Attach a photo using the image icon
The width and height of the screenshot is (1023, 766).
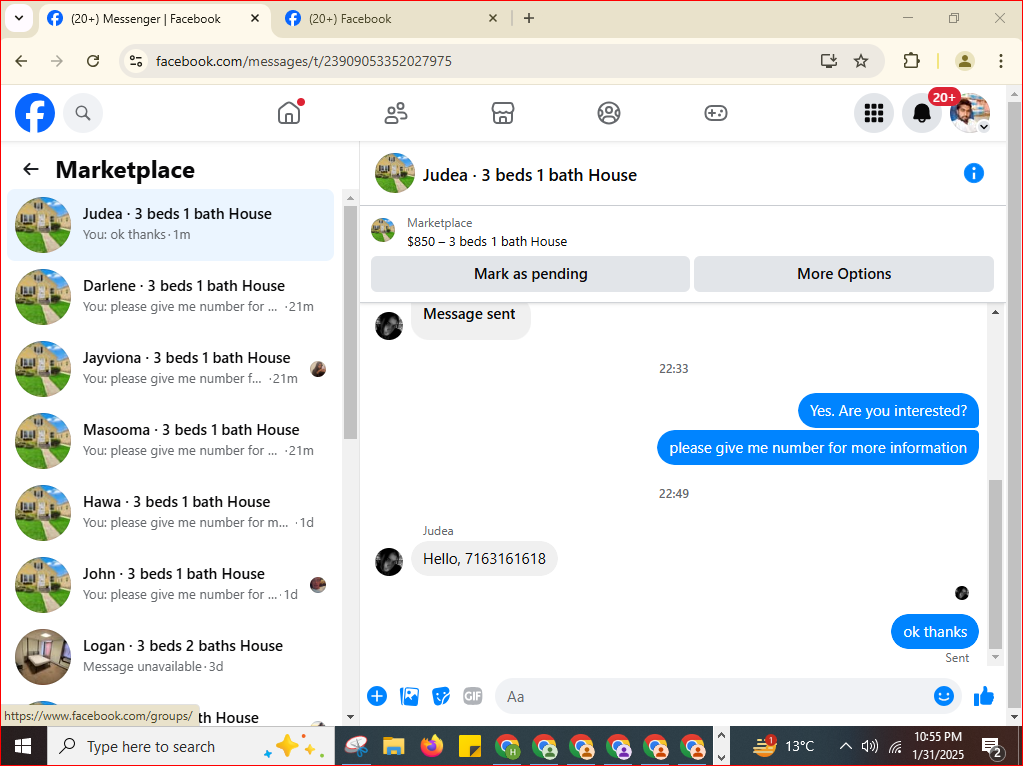(409, 696)
